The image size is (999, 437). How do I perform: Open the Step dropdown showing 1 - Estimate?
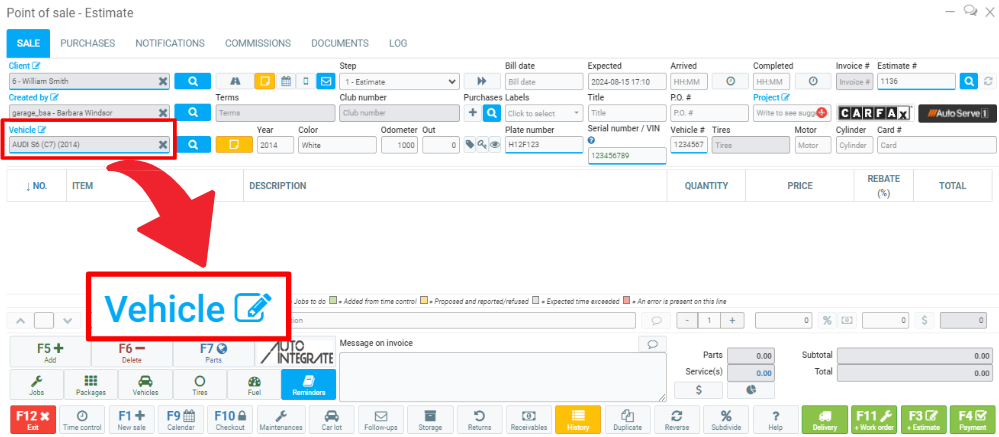[x=399, y=81]
